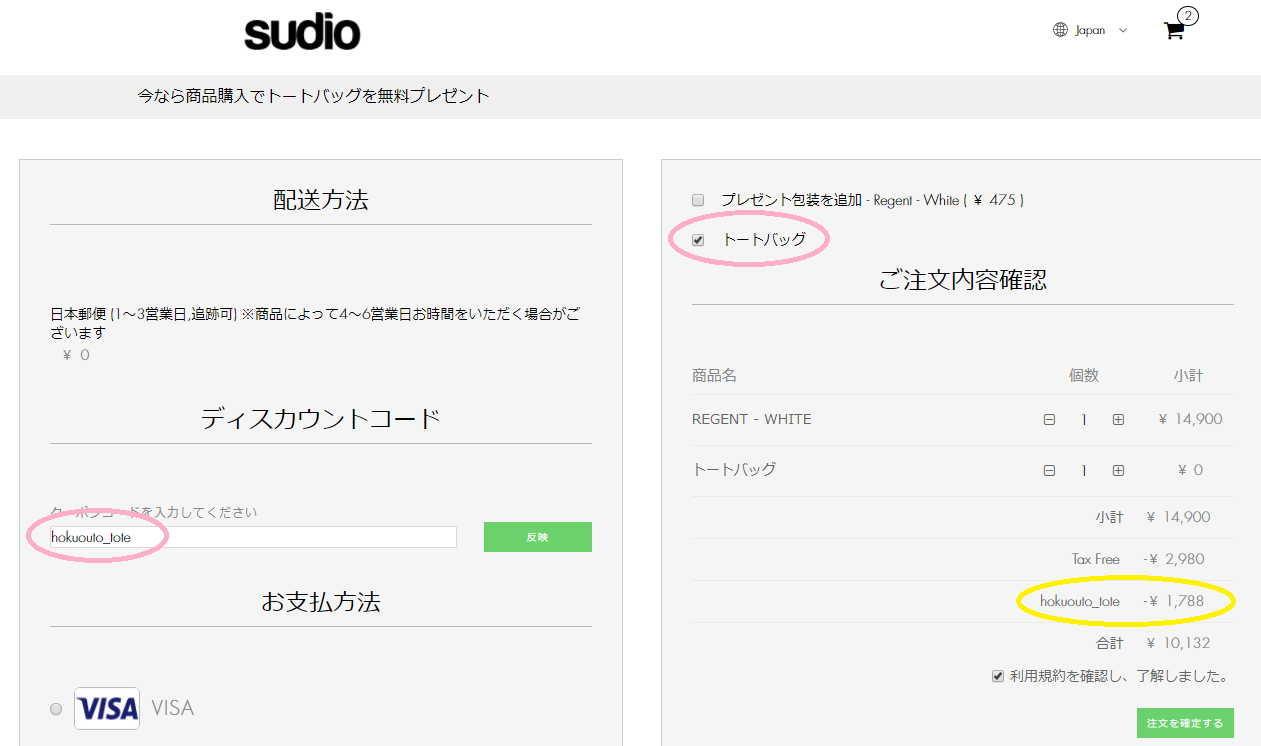Click the cart item count badge

1187,15
